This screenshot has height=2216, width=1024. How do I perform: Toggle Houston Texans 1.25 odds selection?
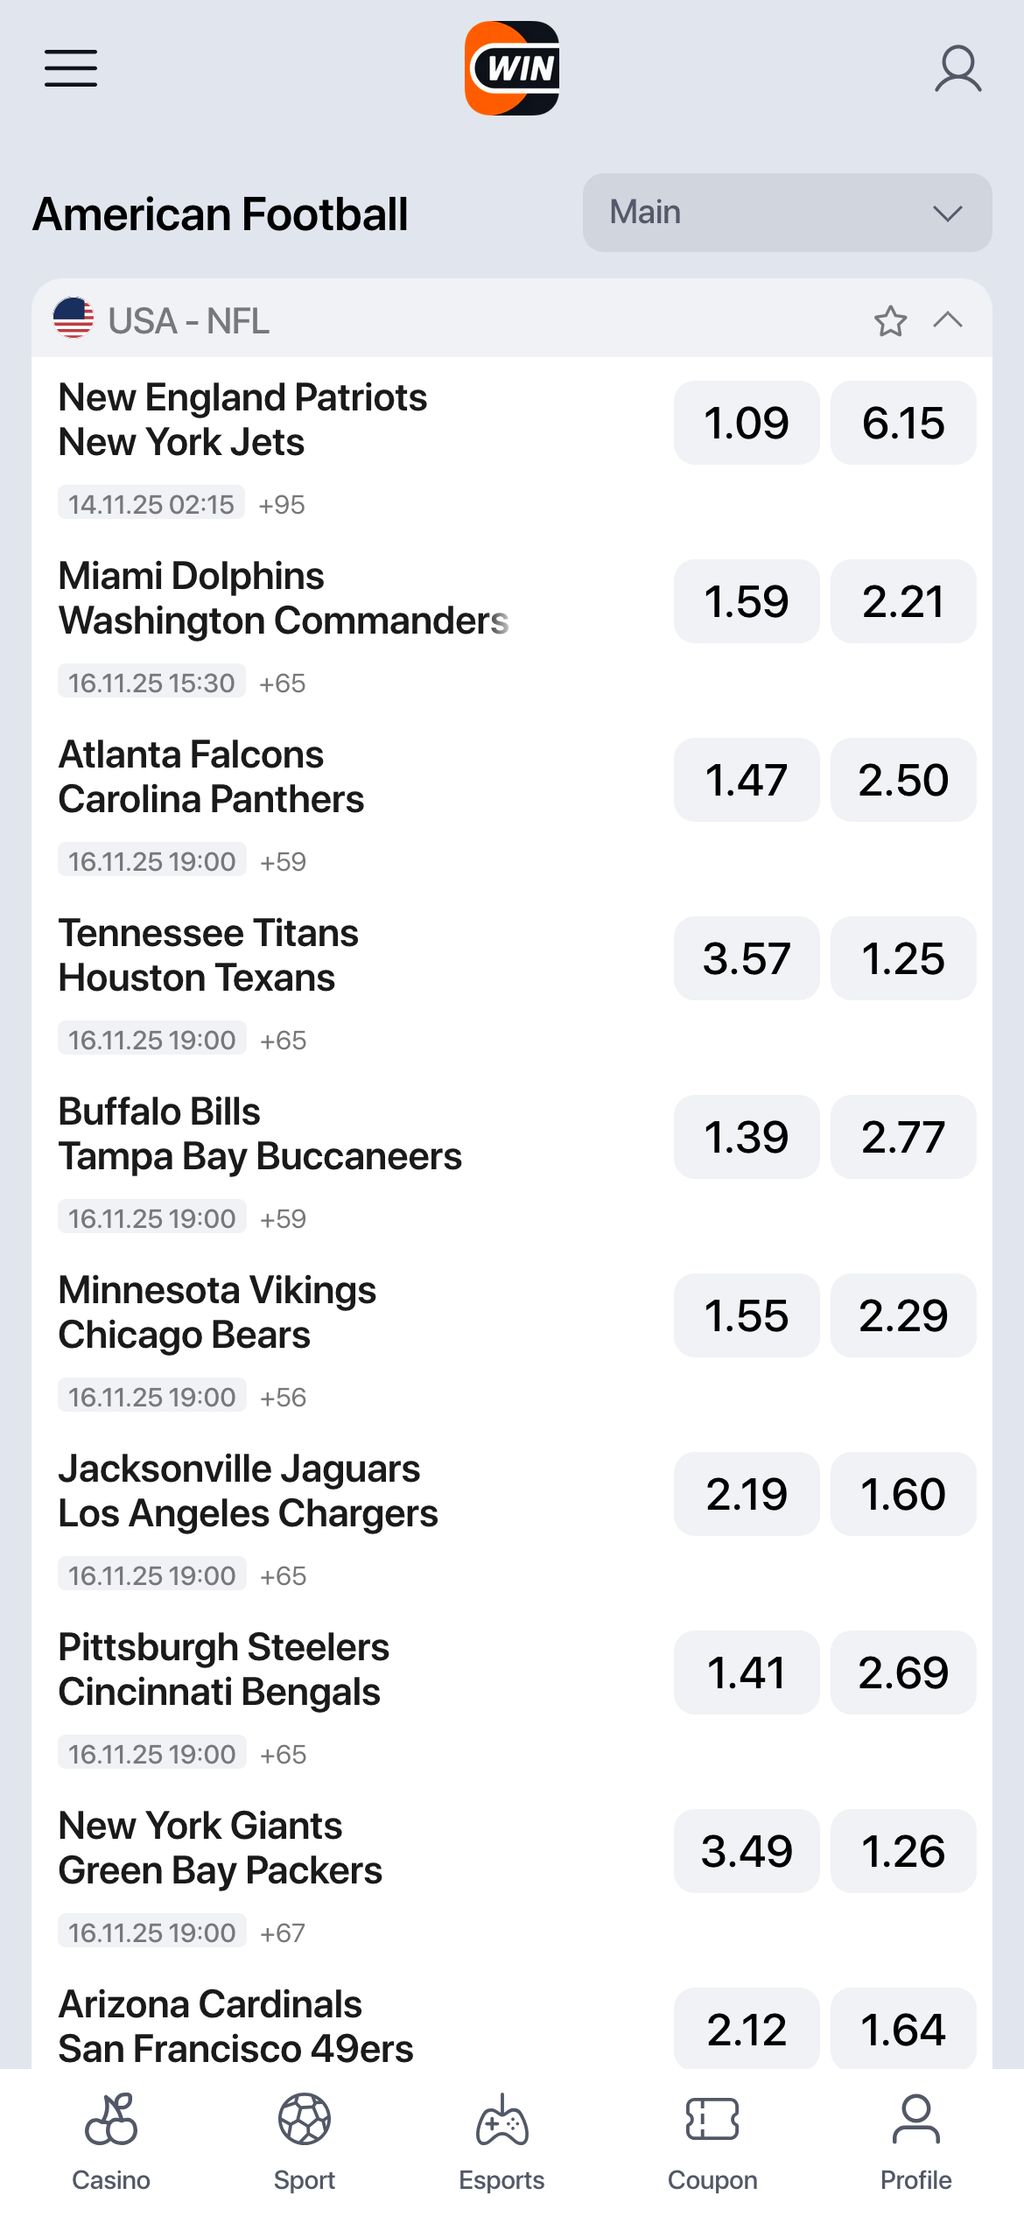coord(902,959)
